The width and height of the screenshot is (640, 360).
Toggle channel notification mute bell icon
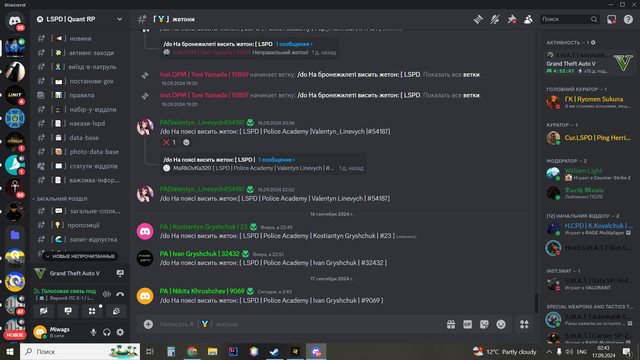pyautogui.click(x=495, y=19)
